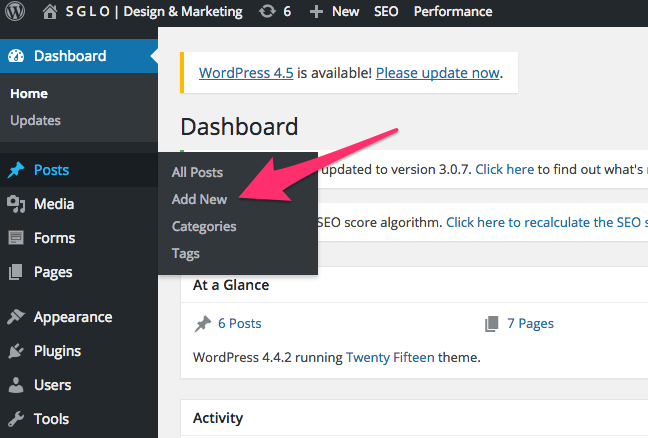648x438 pixels.
Task: Click the home icon beside site name
Action: (x=50, y=12)
